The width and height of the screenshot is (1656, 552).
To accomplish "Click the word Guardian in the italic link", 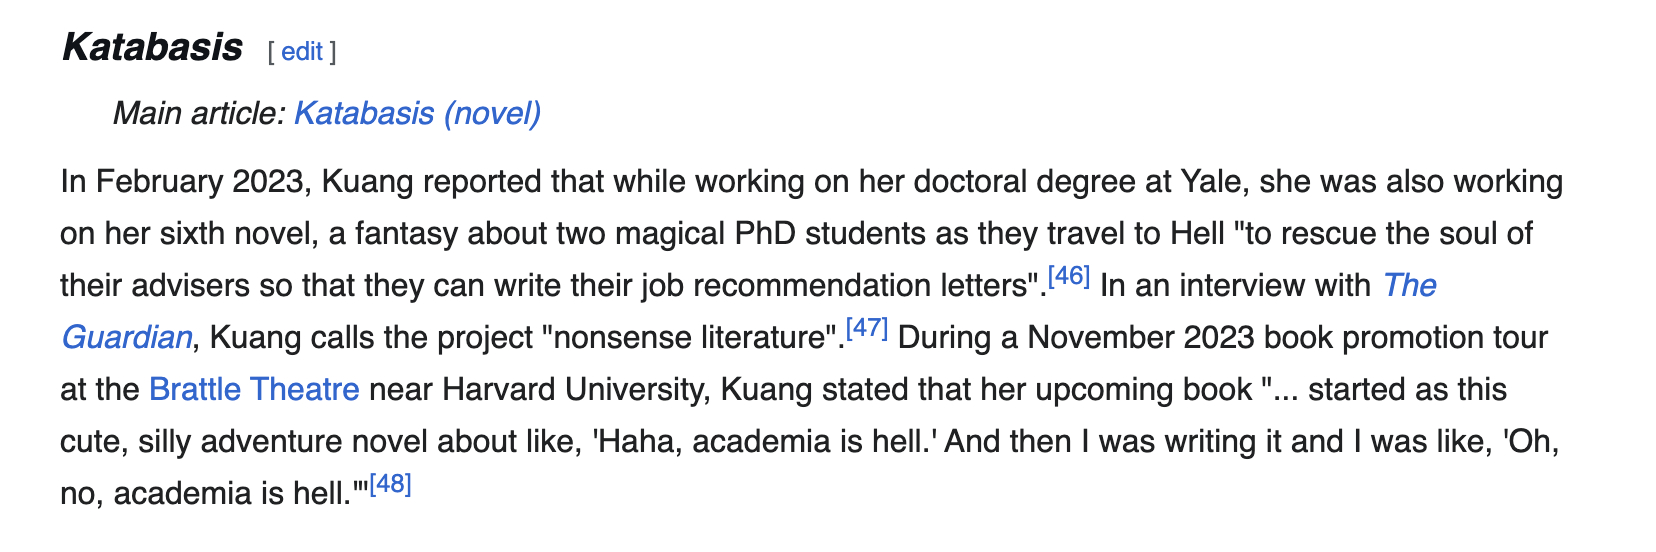I will tap(127, 337).
